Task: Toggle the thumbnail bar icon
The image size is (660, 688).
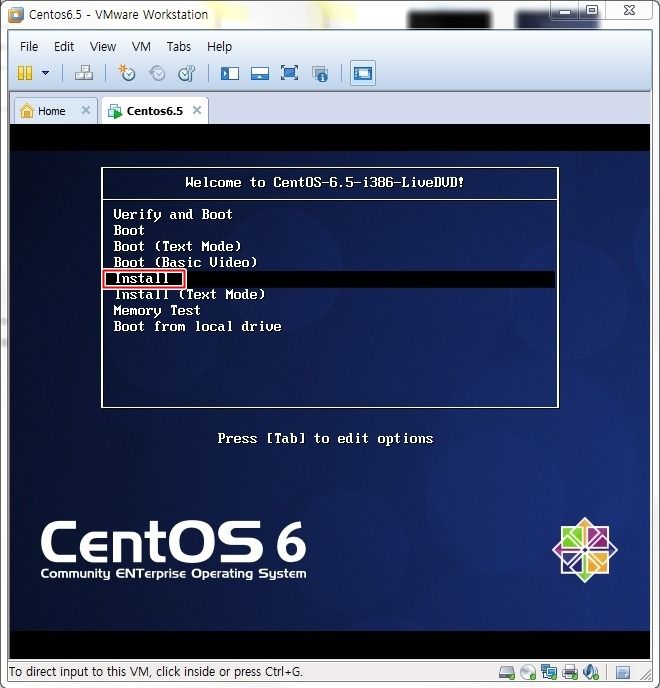Action: click(260, 73)
